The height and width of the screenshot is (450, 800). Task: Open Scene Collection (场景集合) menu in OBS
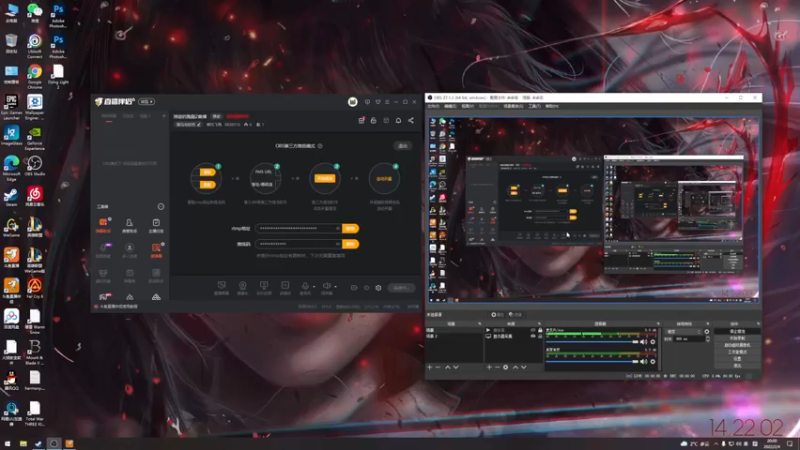click(513, 106)
